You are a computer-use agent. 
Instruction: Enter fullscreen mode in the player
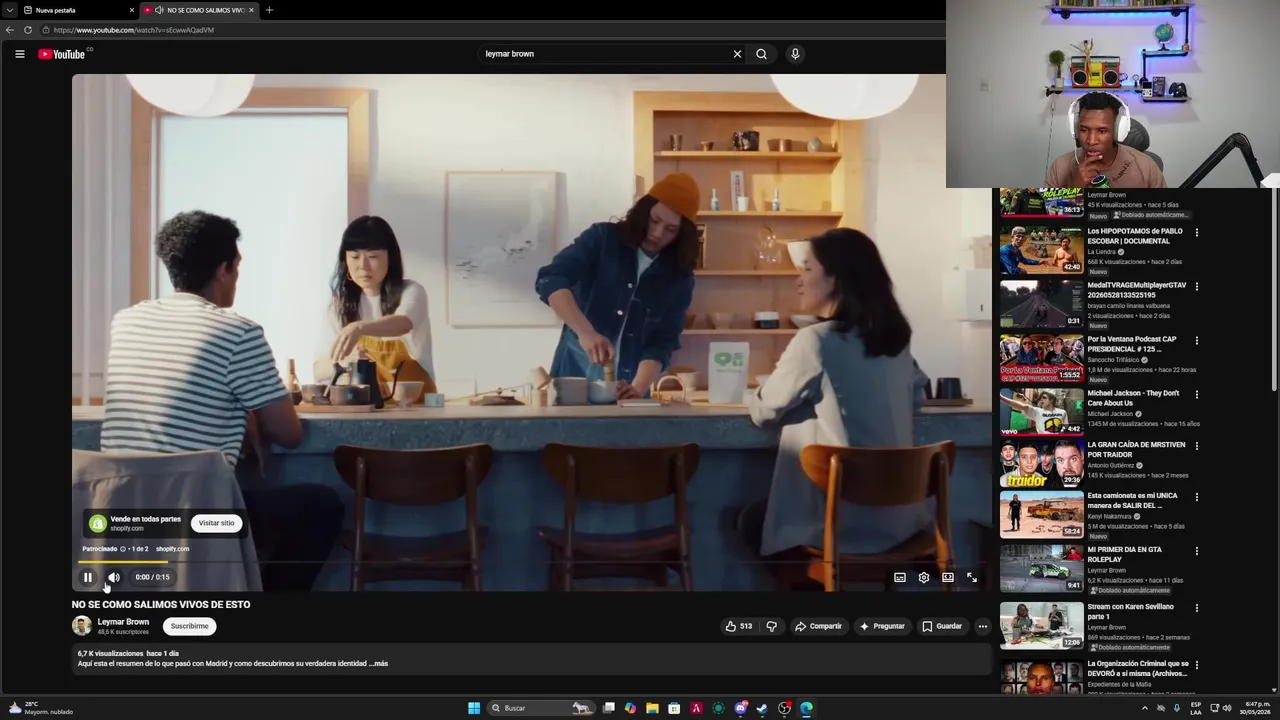click(x=972, y=577)
